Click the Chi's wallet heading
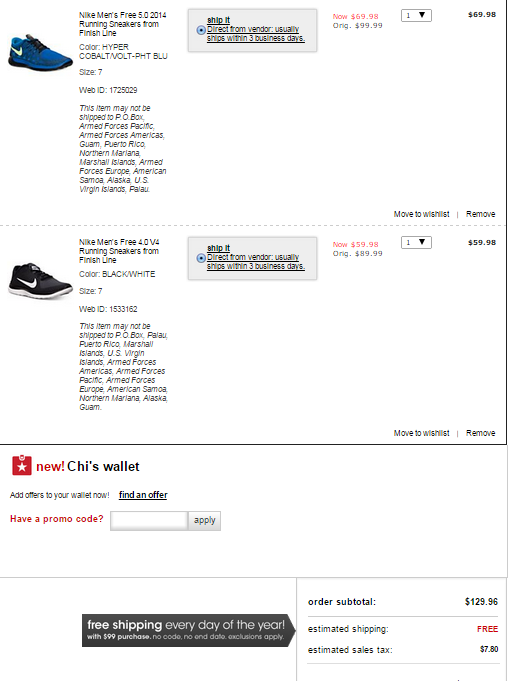 pyautogui.click(x=103, y=466)
